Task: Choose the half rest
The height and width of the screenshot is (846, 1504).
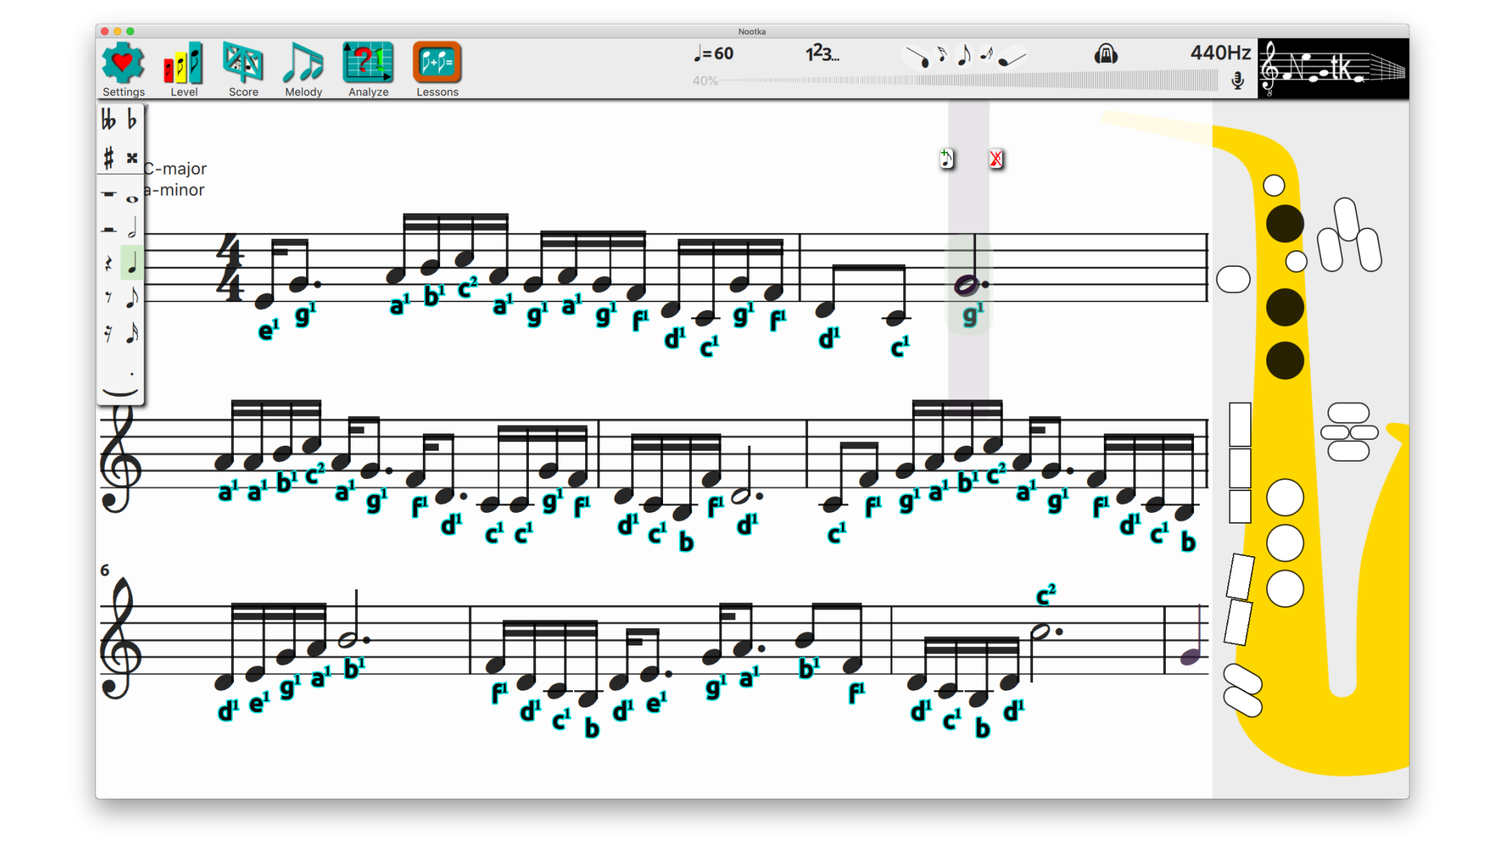Action: tap(108, 230)
